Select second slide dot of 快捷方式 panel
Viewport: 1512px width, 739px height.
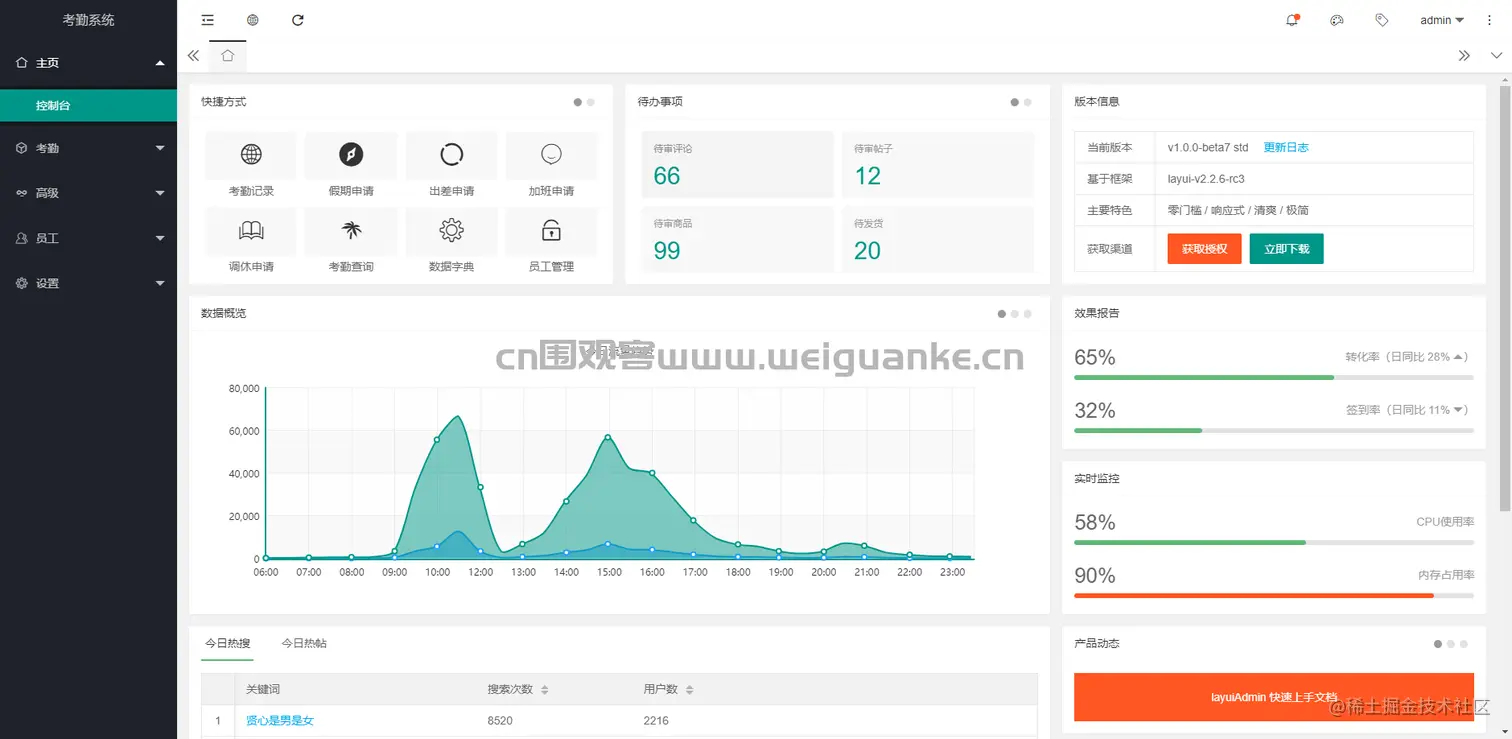coord(591,102)
